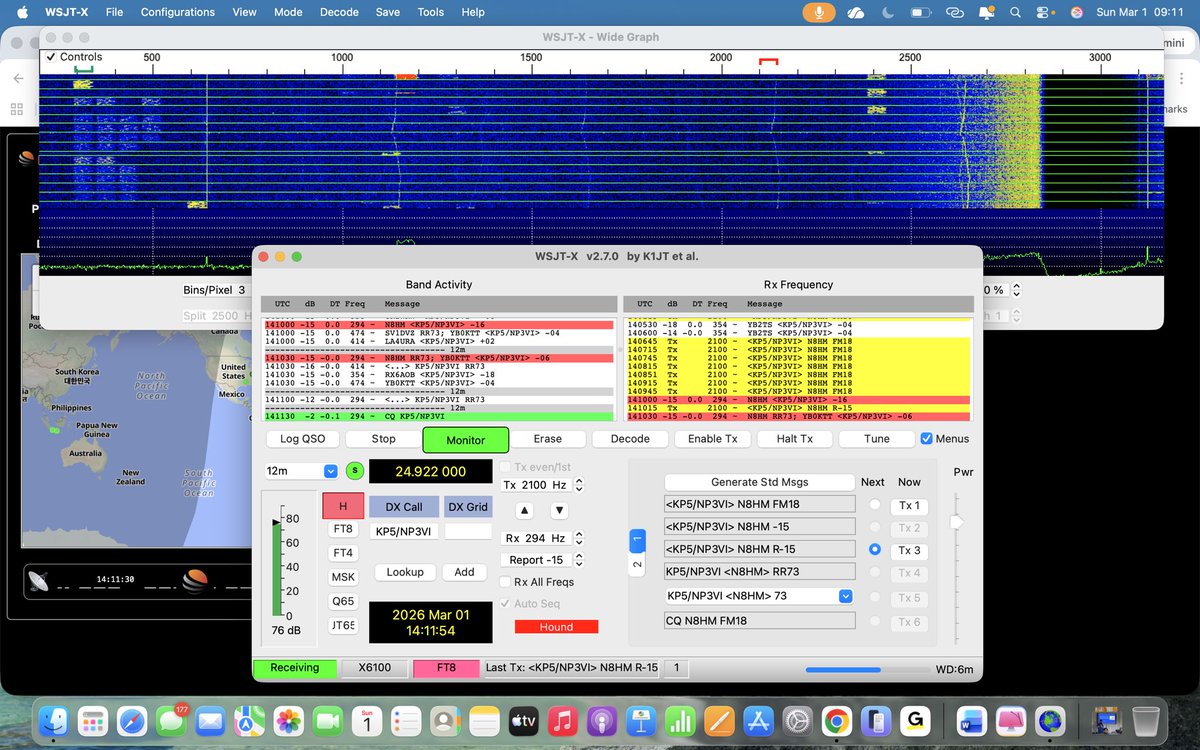Open the Configurations menu

(x=177, y=12)
